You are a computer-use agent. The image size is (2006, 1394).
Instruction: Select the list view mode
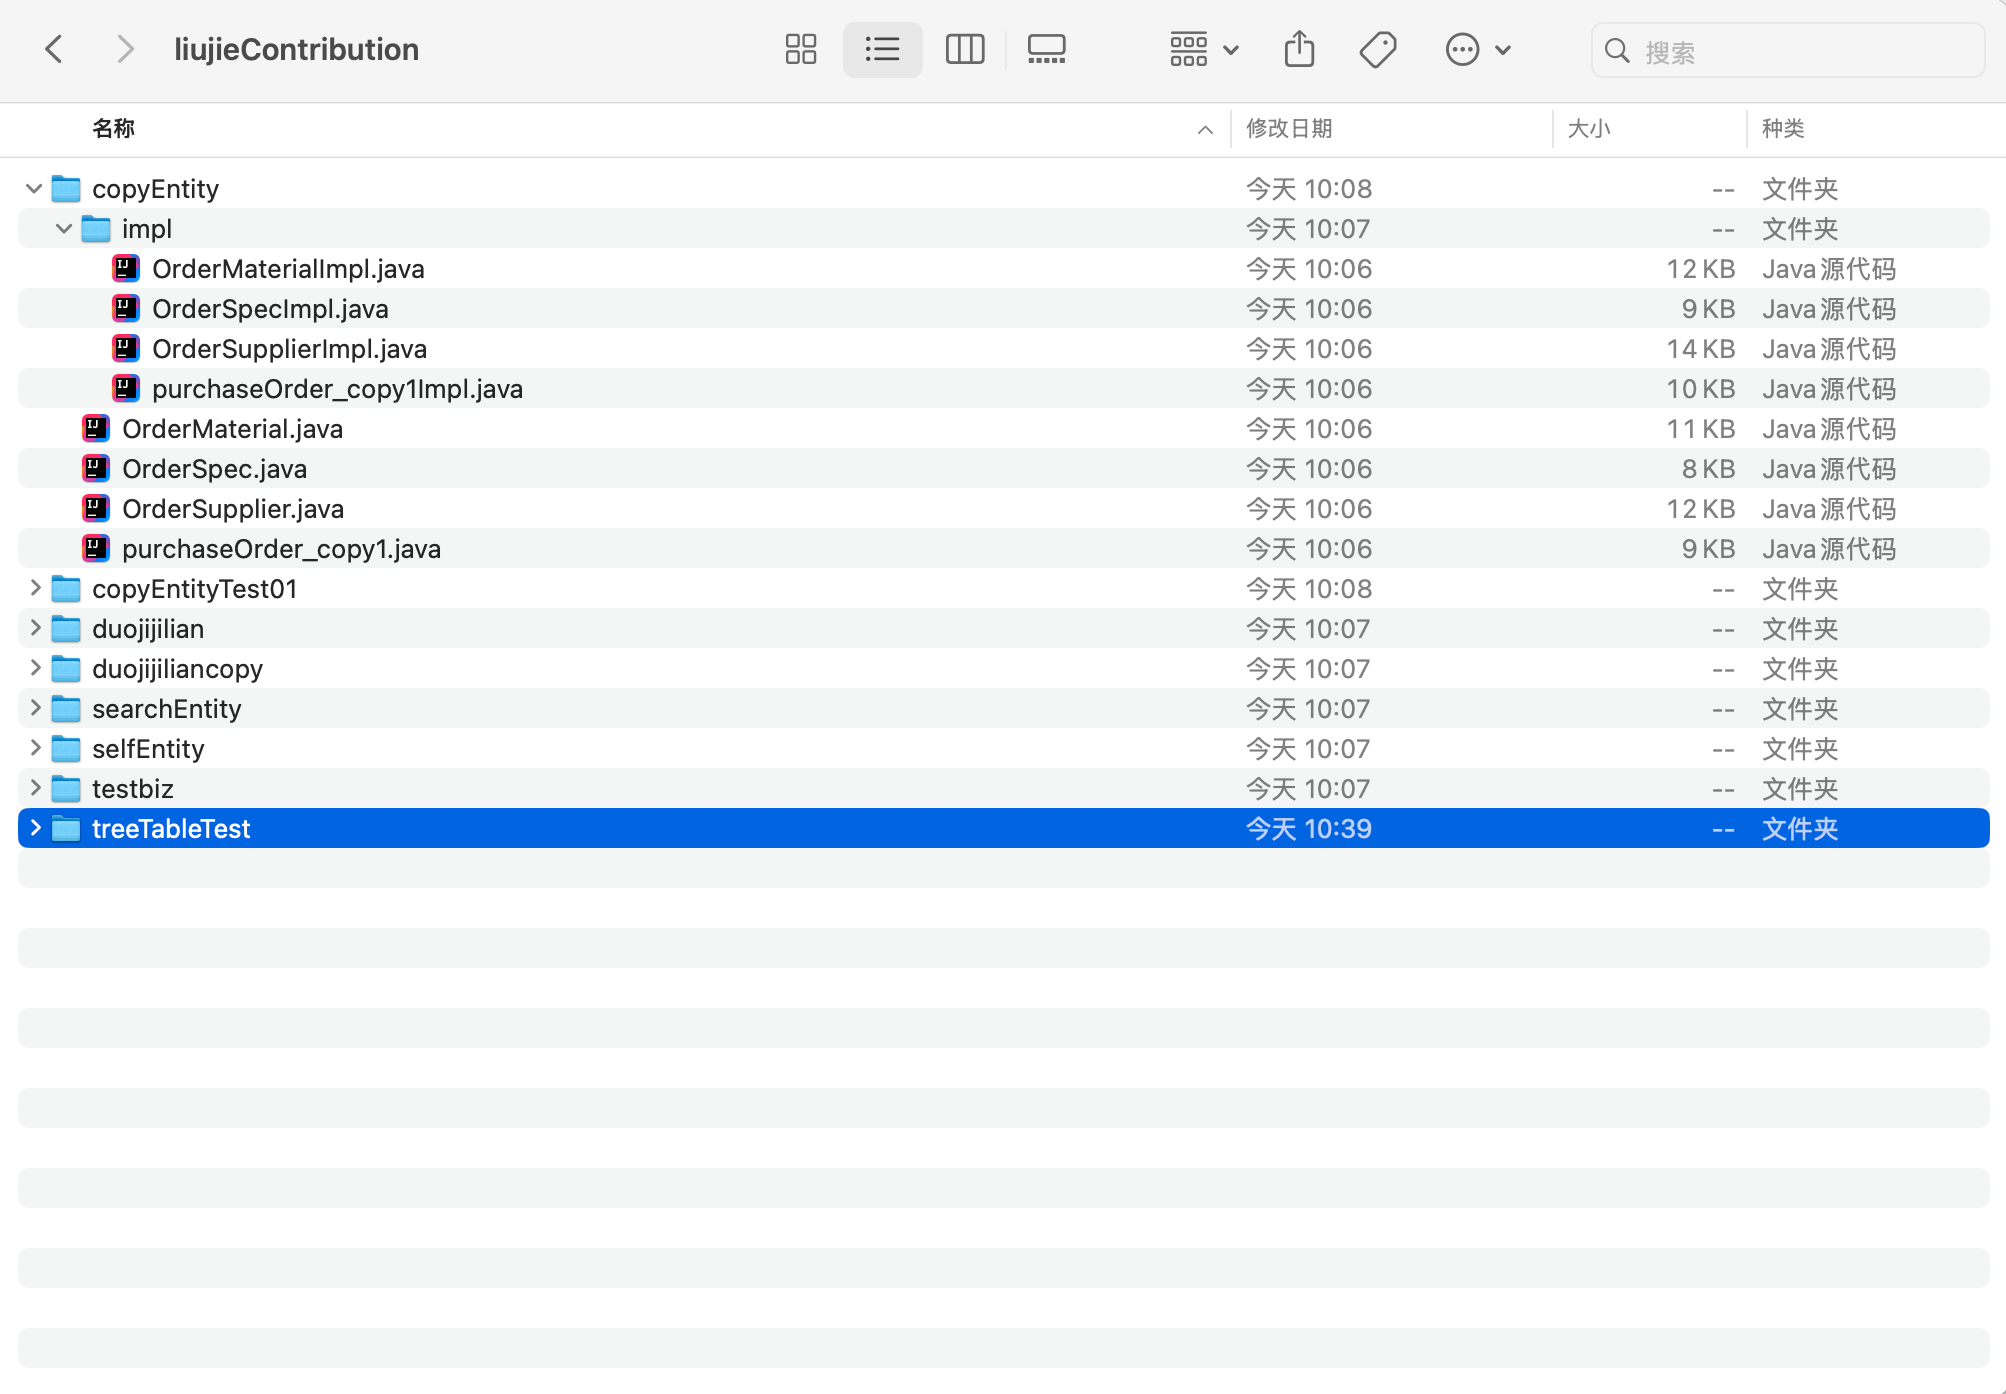(882, 49)
